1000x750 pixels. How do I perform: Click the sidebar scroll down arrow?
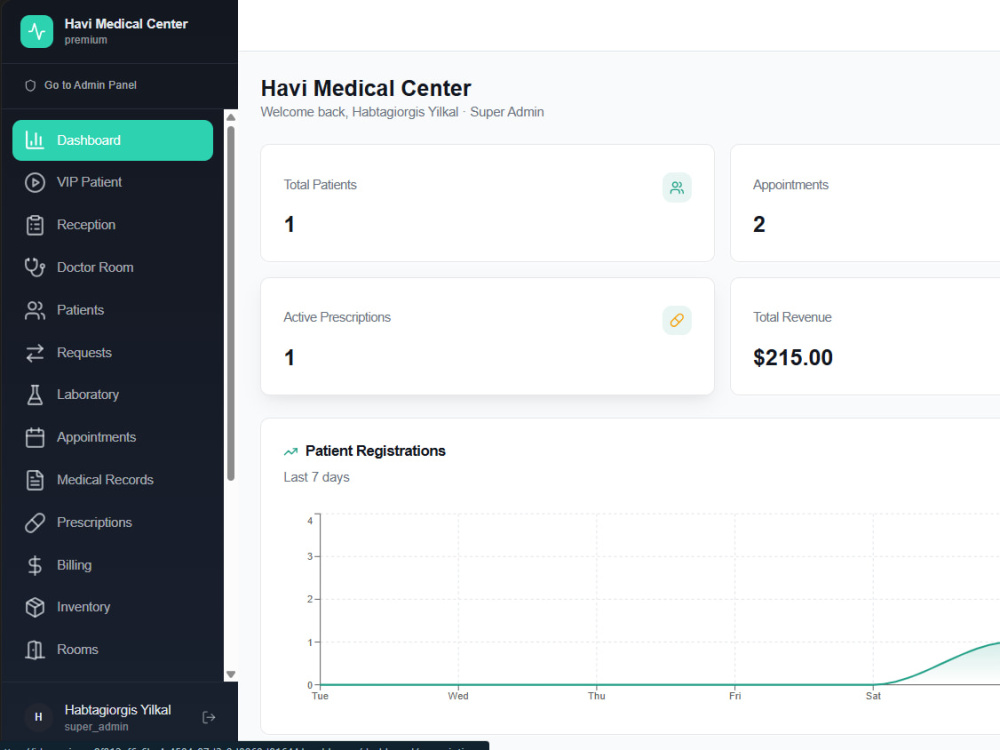pos(231,674)
